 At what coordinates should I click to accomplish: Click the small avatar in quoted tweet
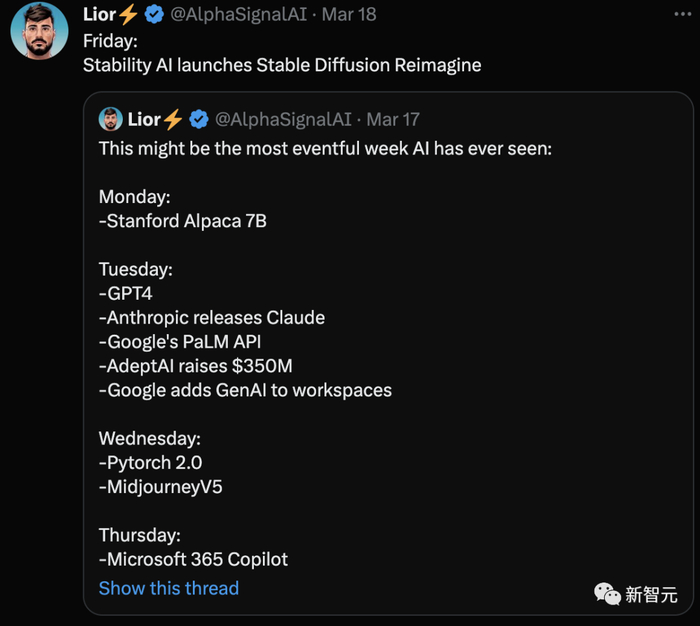click(110, 119)
